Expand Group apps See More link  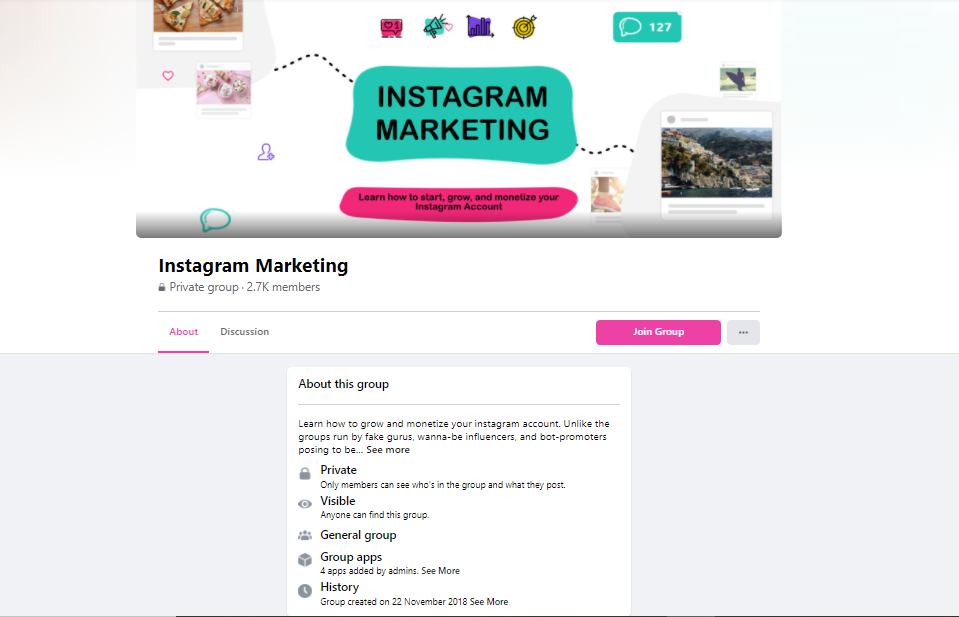[440, 571]
